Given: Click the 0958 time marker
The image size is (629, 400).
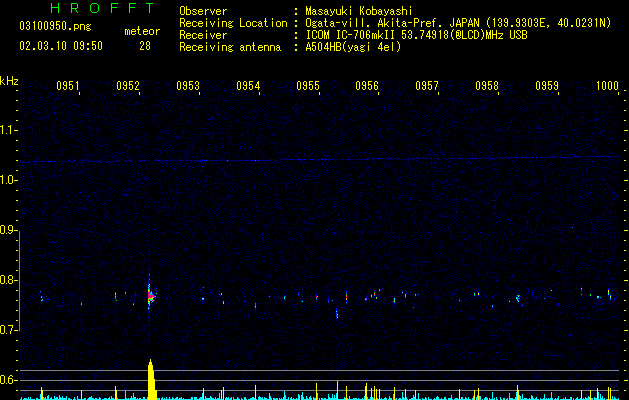Looking at the screenshot, I should pos(487,85).
